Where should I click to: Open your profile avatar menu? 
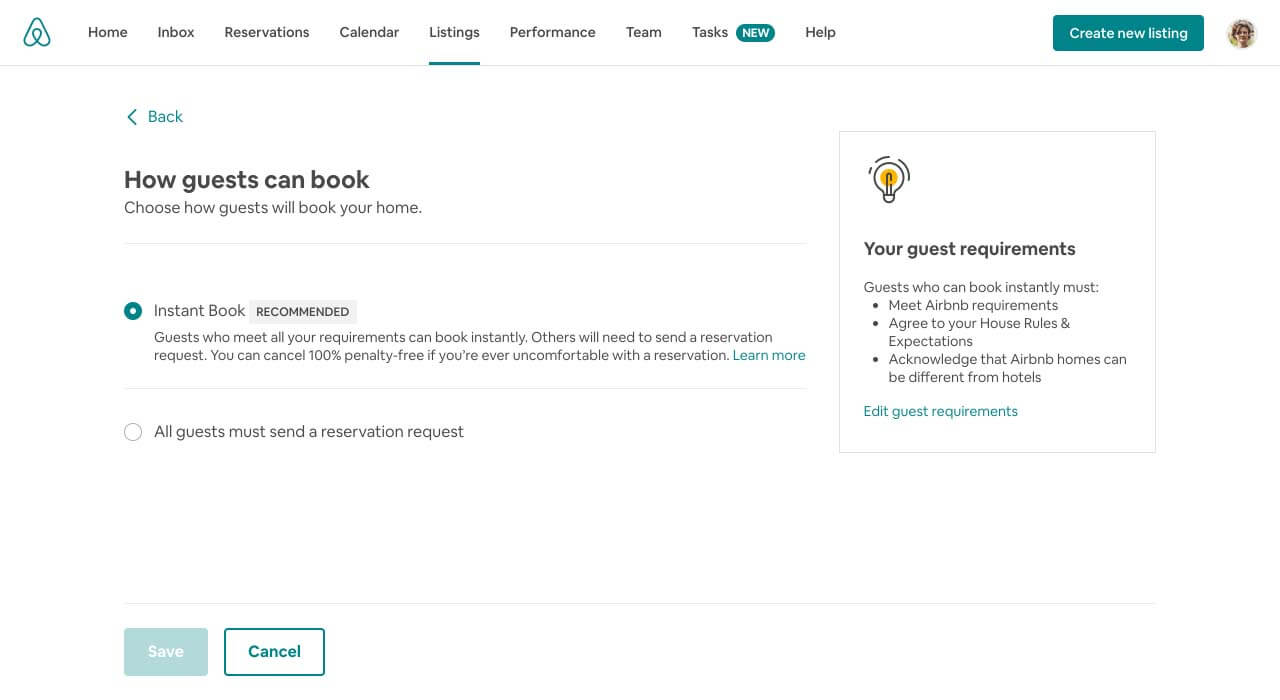pos(1241,33)
